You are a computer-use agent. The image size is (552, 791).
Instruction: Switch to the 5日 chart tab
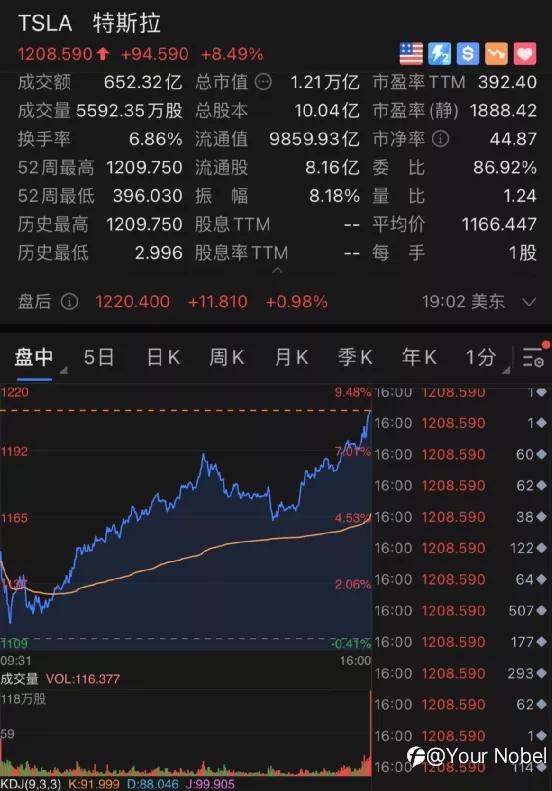(x=98, y=357)
